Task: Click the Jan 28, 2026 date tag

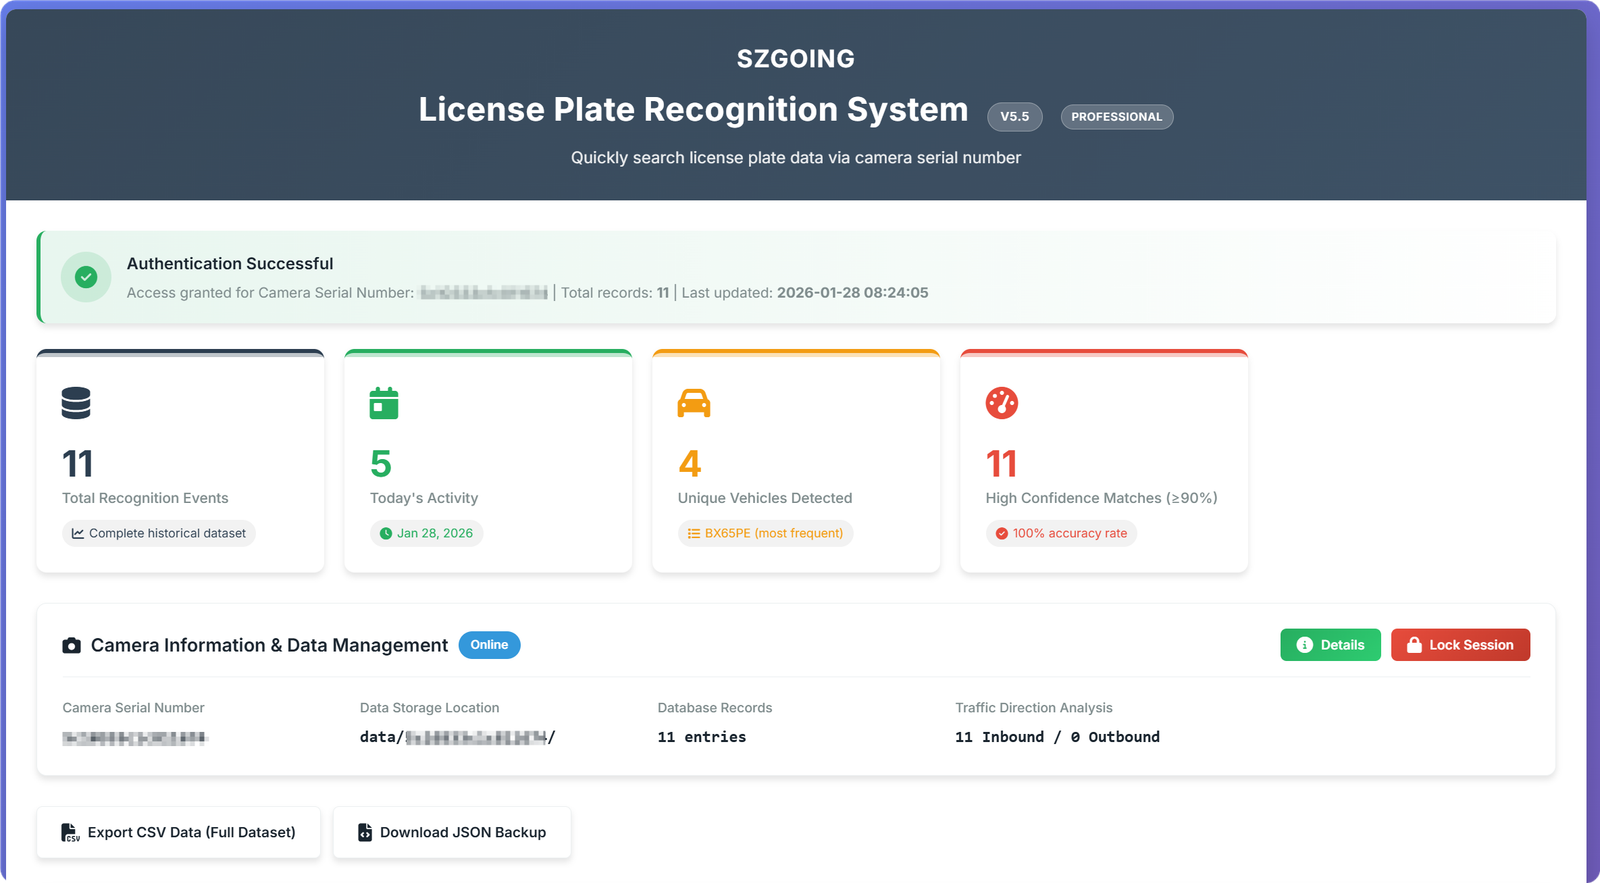Action: pos(426,533)
